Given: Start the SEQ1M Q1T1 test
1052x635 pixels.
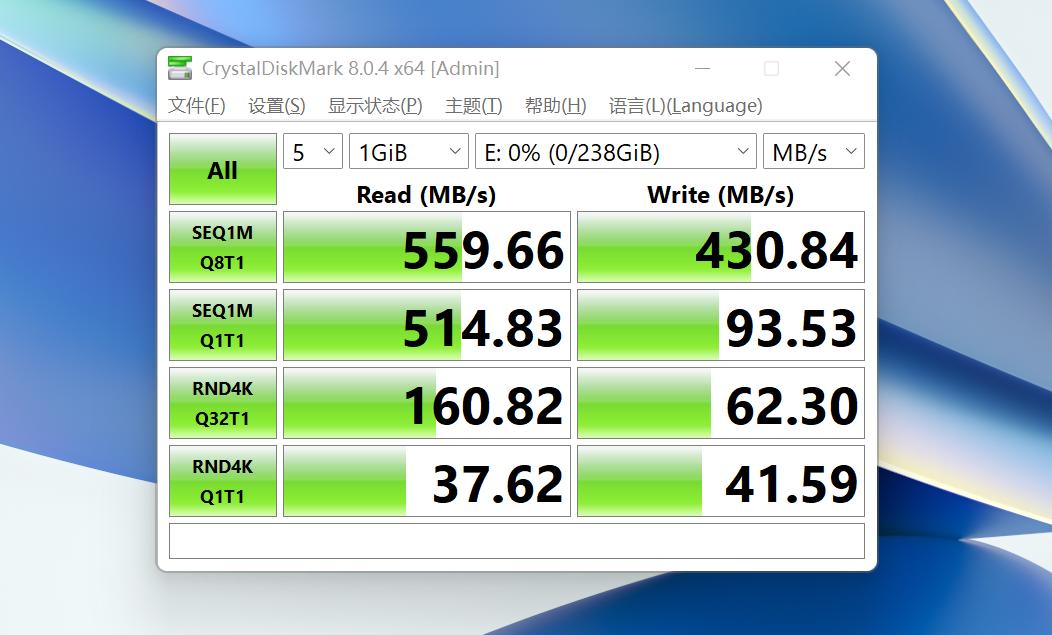Looking at the screenshot, I should click(x=223, y=325).
